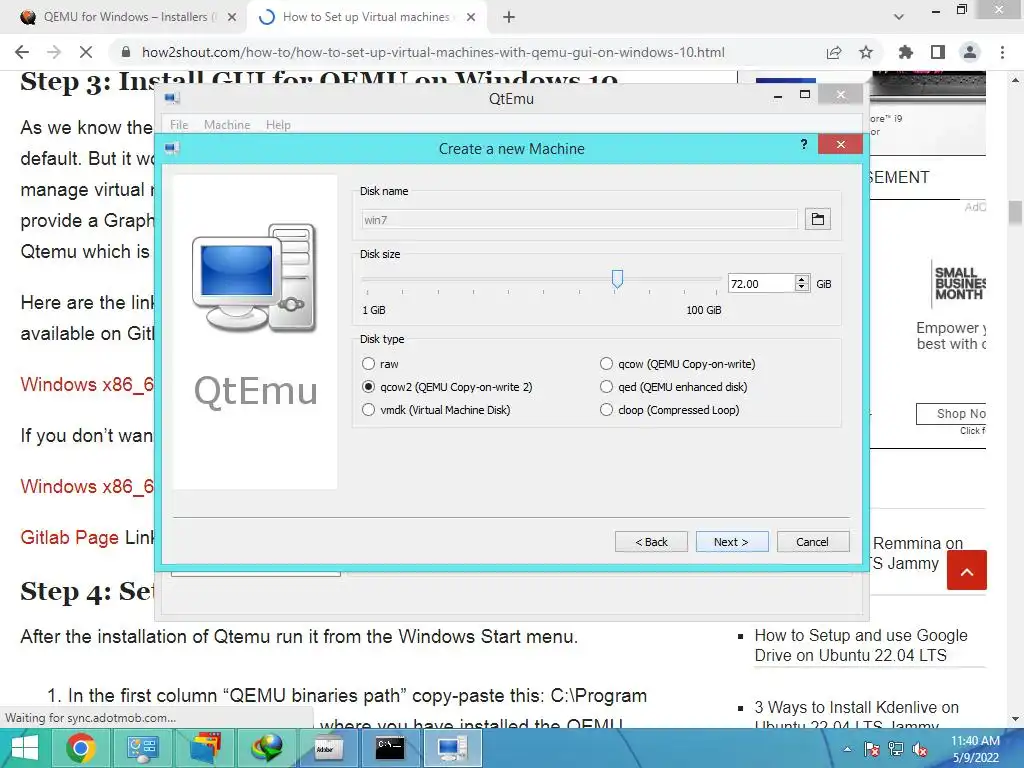Click the Disk name field win7
This screenshot has height=768, width=1024.
(x=579, y=219)
